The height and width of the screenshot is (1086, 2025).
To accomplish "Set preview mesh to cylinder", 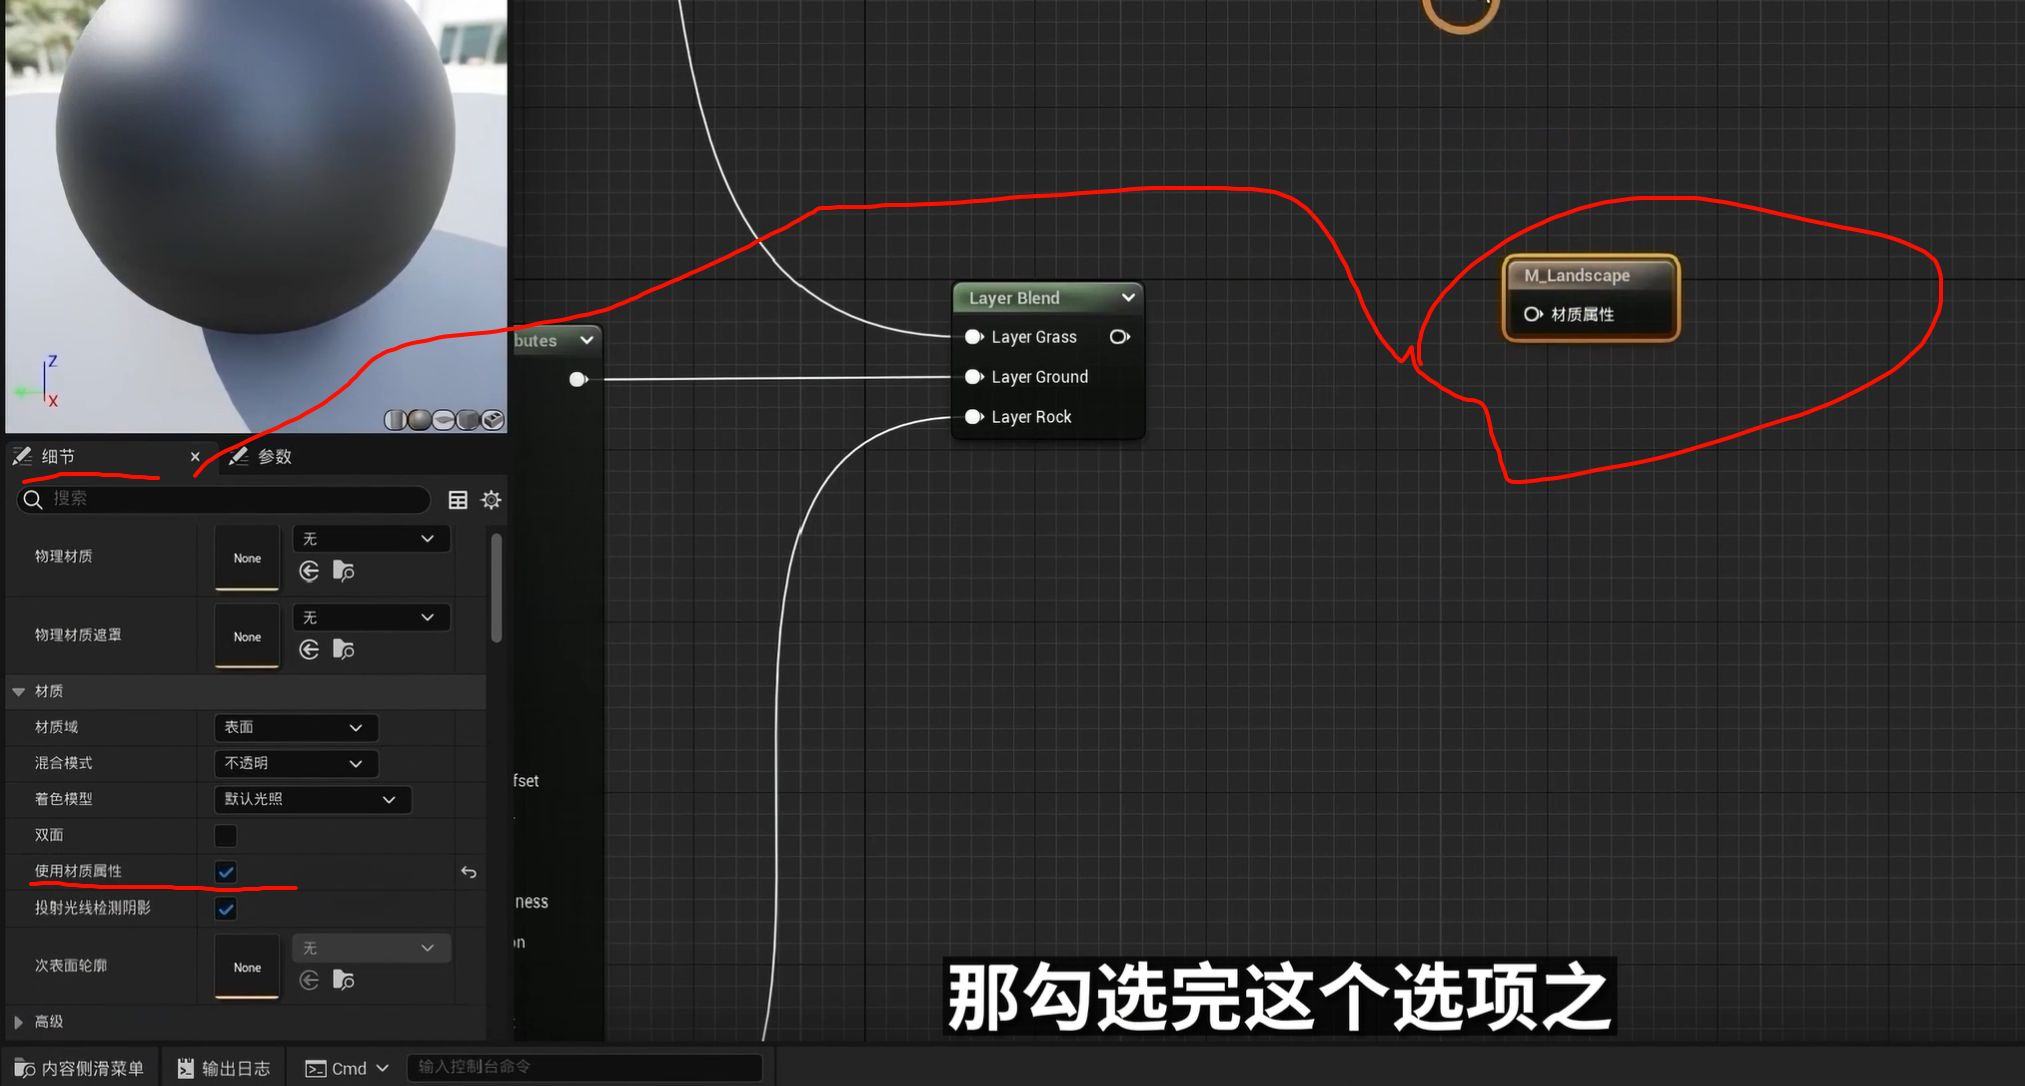I will point(395,420).
